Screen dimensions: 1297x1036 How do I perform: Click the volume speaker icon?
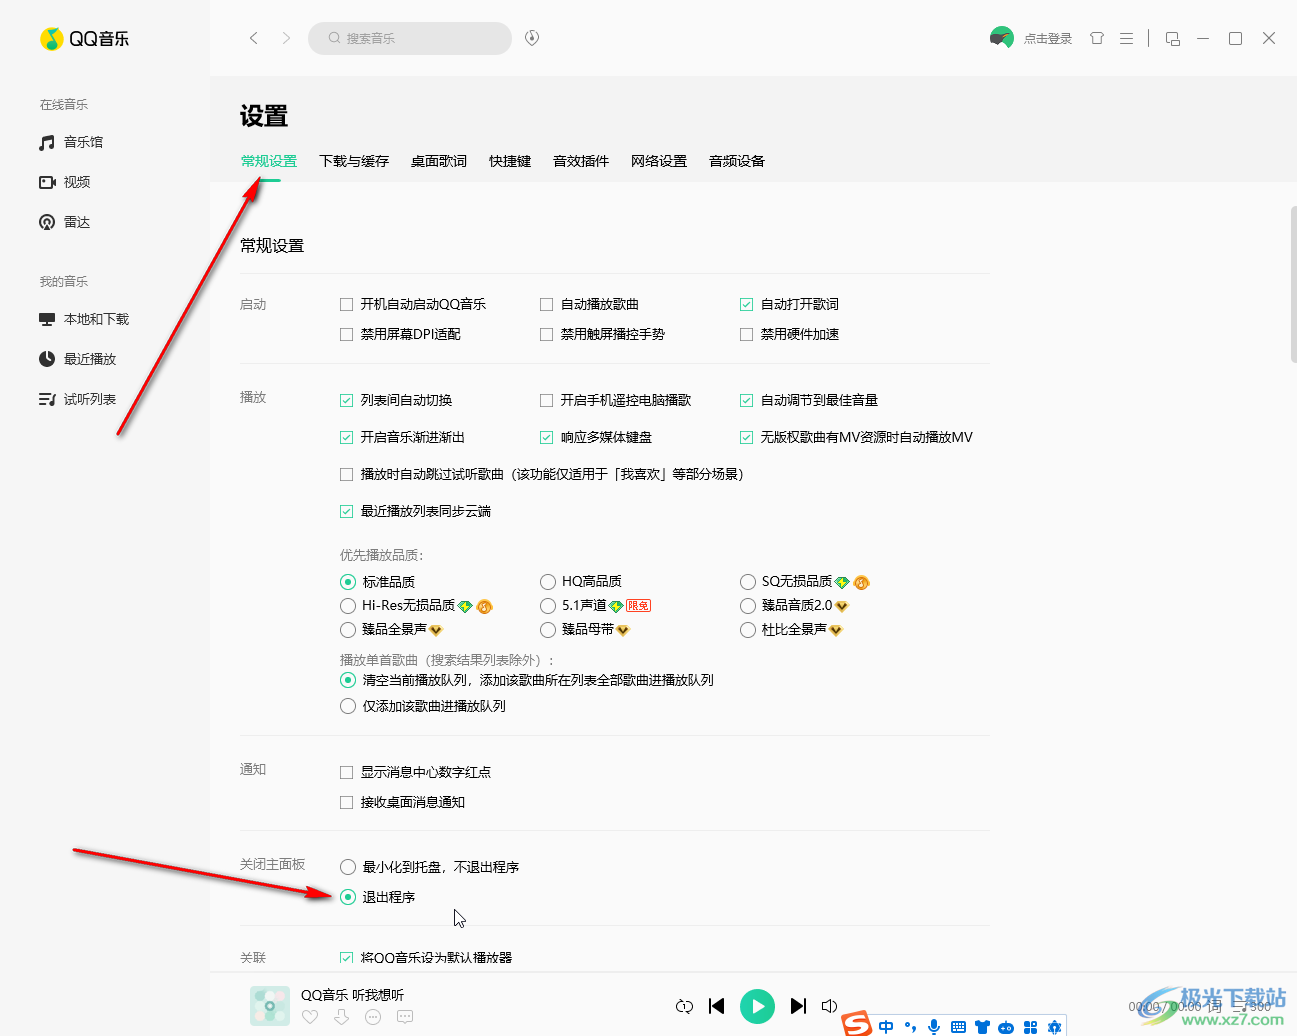829,1006
